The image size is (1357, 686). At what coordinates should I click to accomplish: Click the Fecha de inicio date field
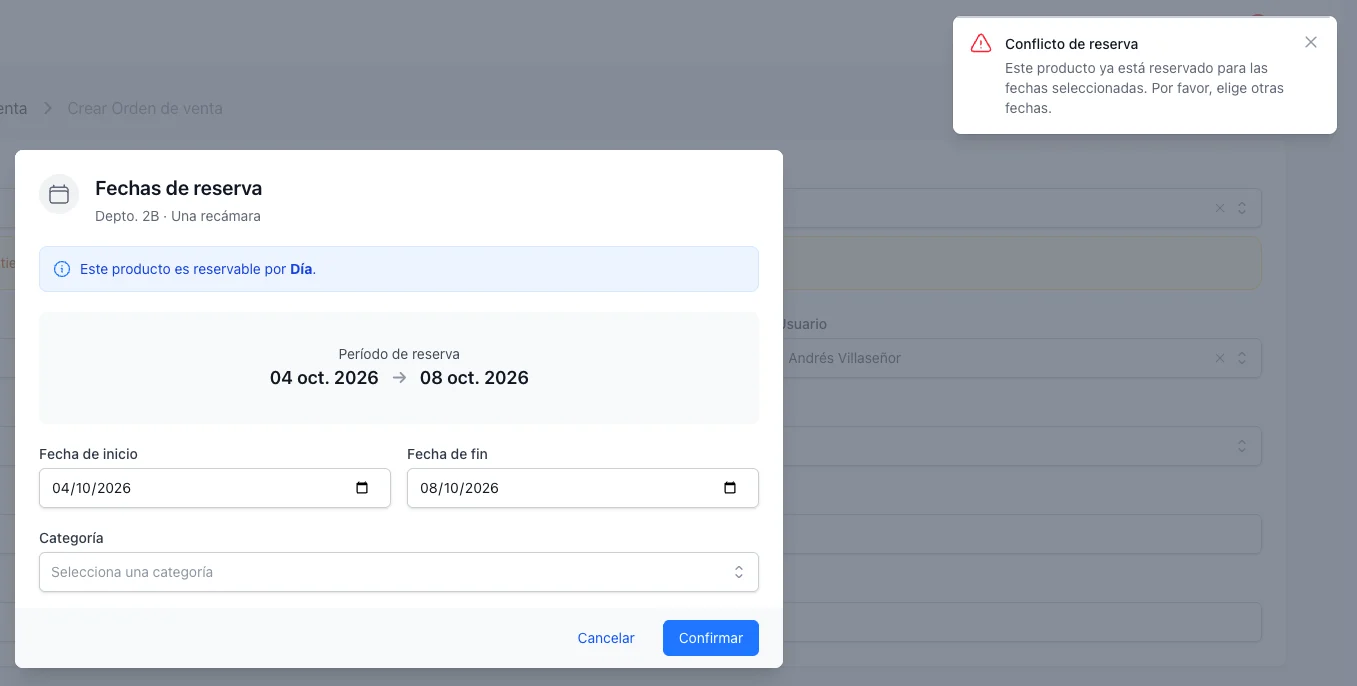[x=215, y=488]
